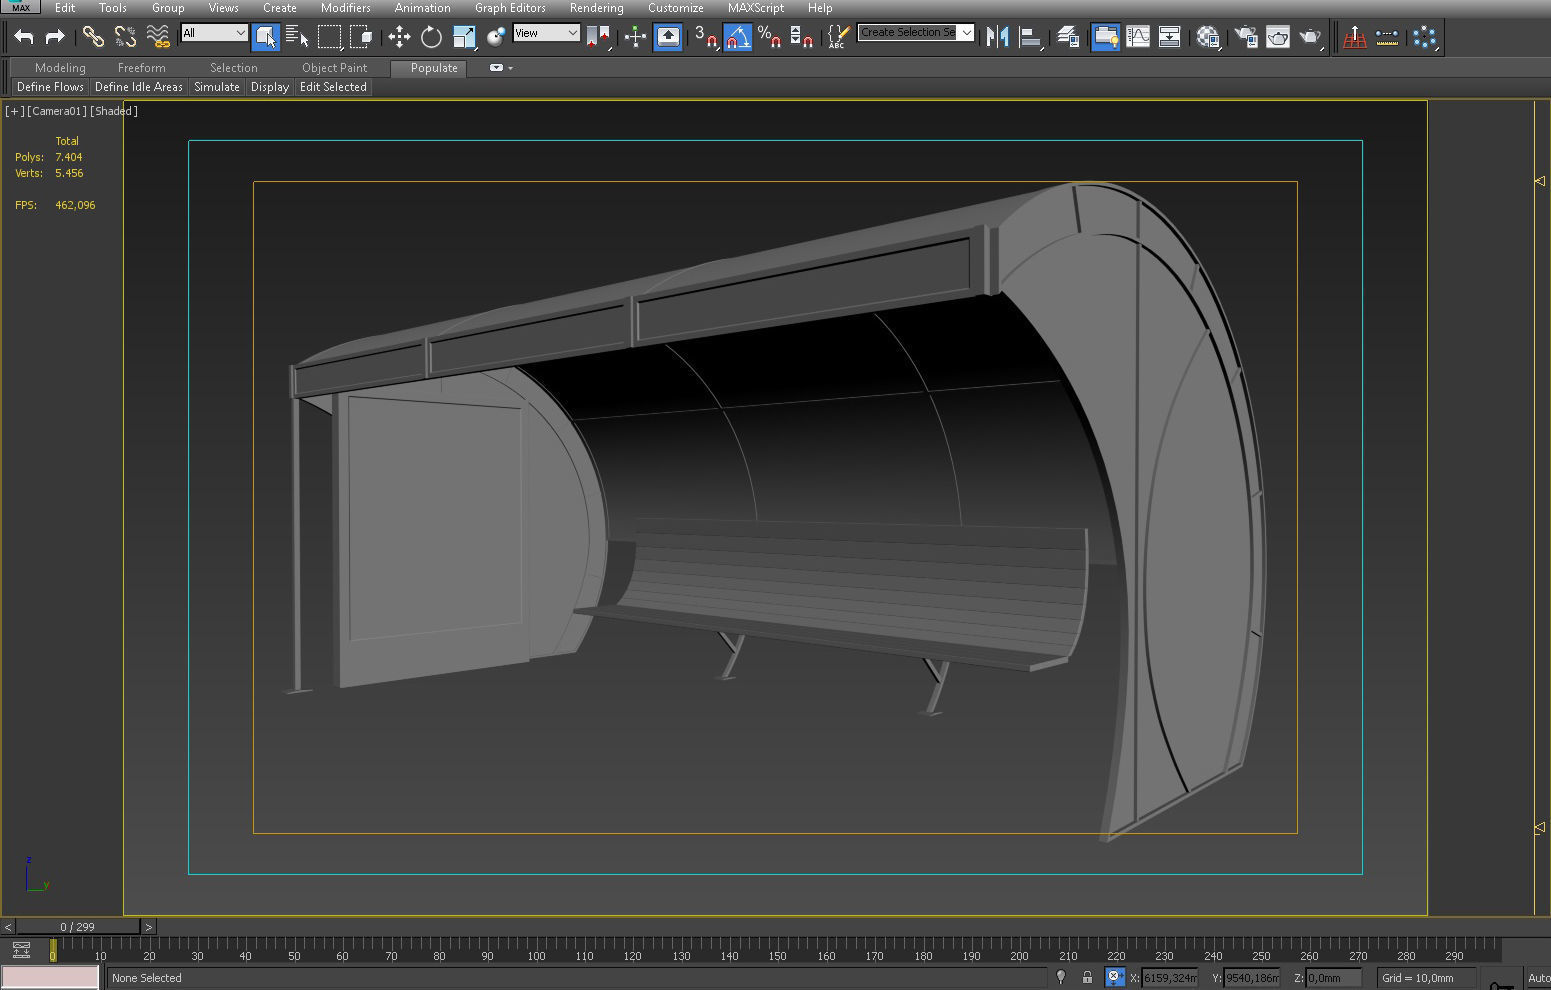Toggle Absolute/Offset transform type-in mode
The height and width of the screenshot is (990, 1551).
[x=1114, y=977]
